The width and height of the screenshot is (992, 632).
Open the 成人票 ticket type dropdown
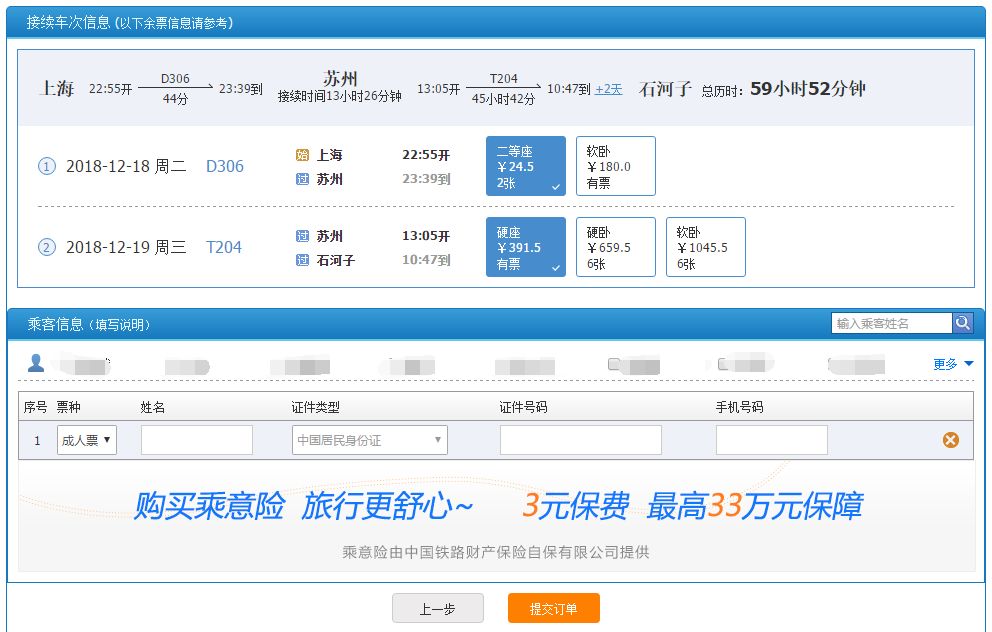tap(86, 439)
